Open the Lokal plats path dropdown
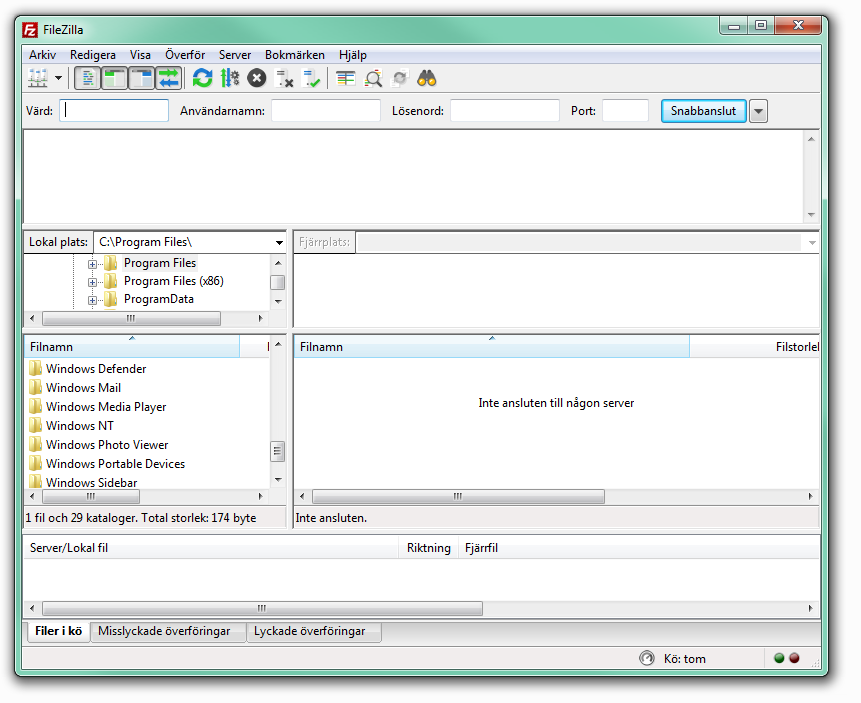Image resolution: width=861 pixels, height=703 pixels. 279,242
